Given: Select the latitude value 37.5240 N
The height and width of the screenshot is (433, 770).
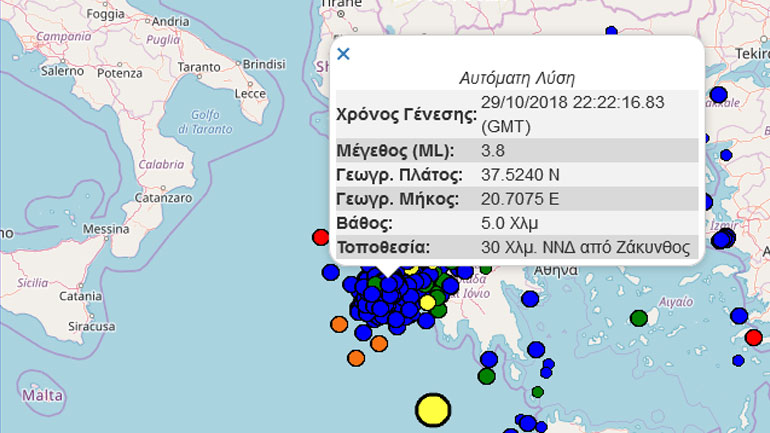Looking at the screenshot, I should [x=521, y=175].
